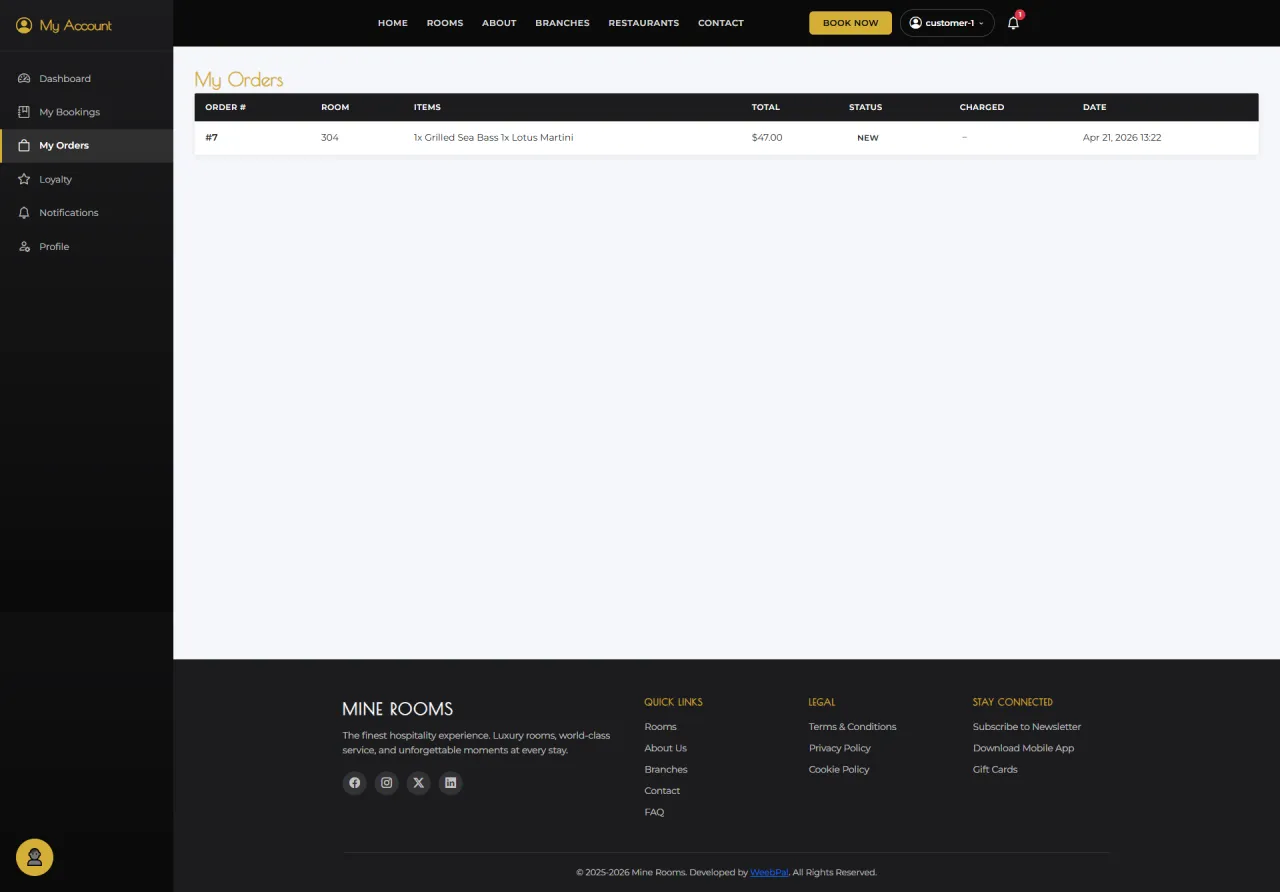Click the $47.00 total cell

click(x=767, y=138)
